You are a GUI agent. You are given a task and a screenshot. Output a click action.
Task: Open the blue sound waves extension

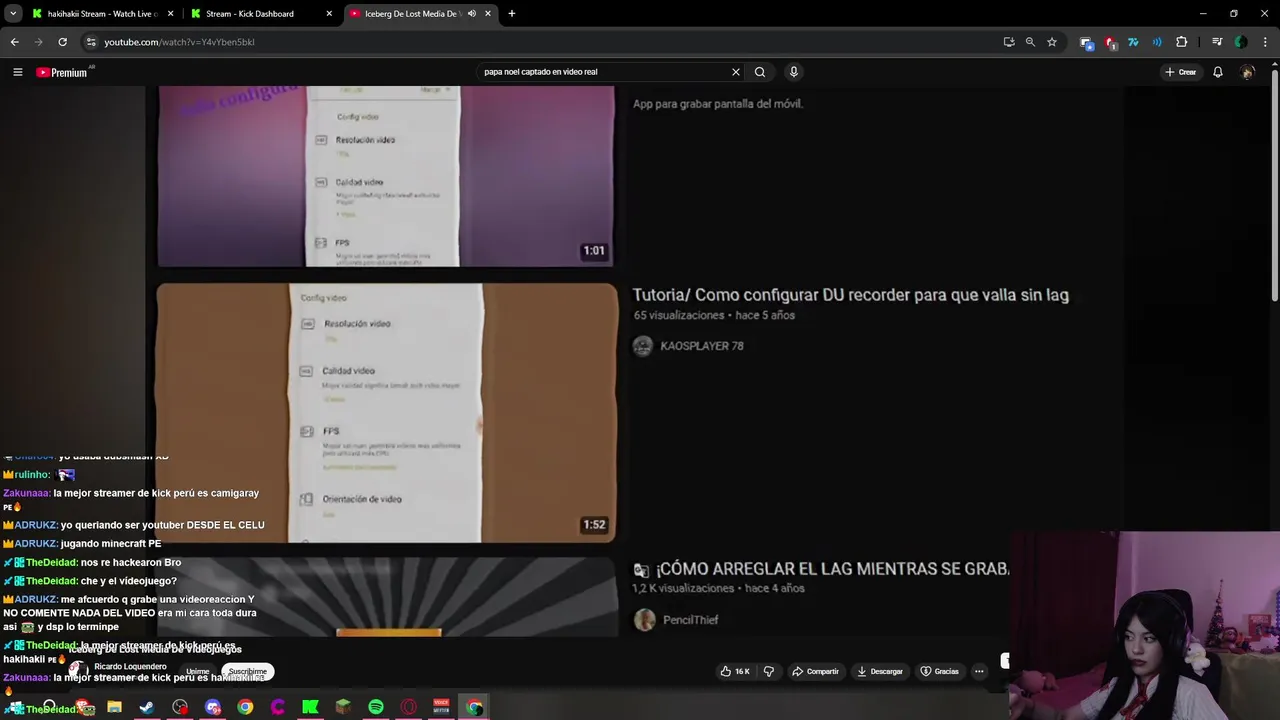coord(1157,42)
